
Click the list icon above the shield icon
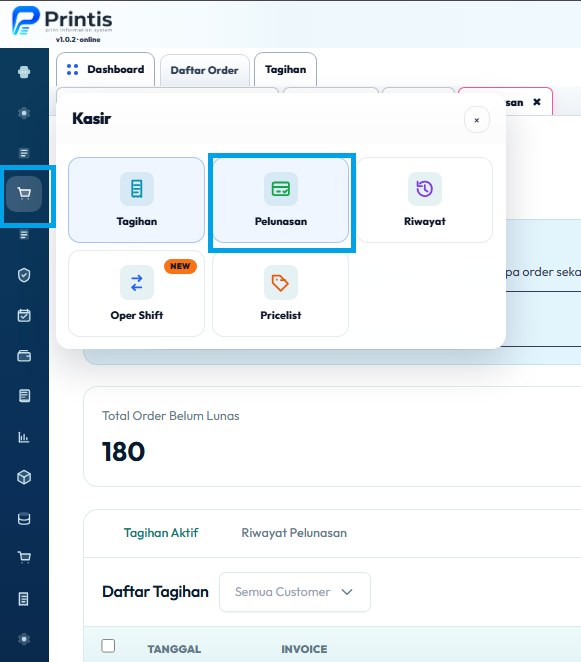24,234
